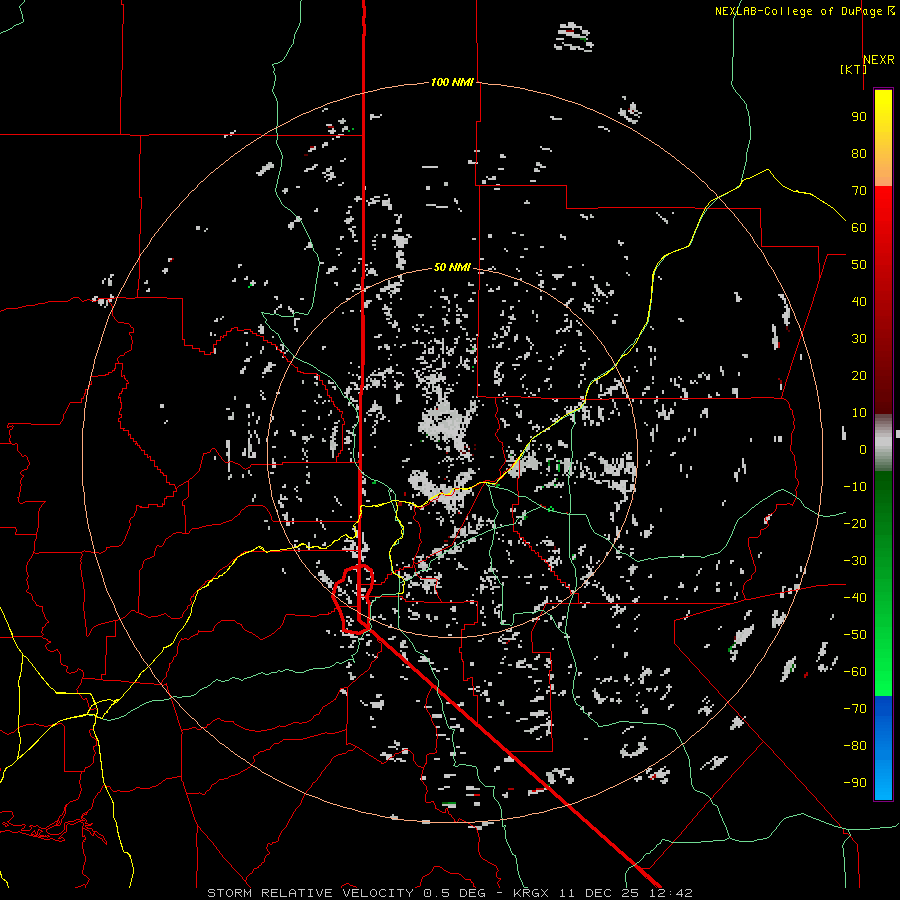
Task: Click the positive 10 scale label
Action: pos(859,413)
